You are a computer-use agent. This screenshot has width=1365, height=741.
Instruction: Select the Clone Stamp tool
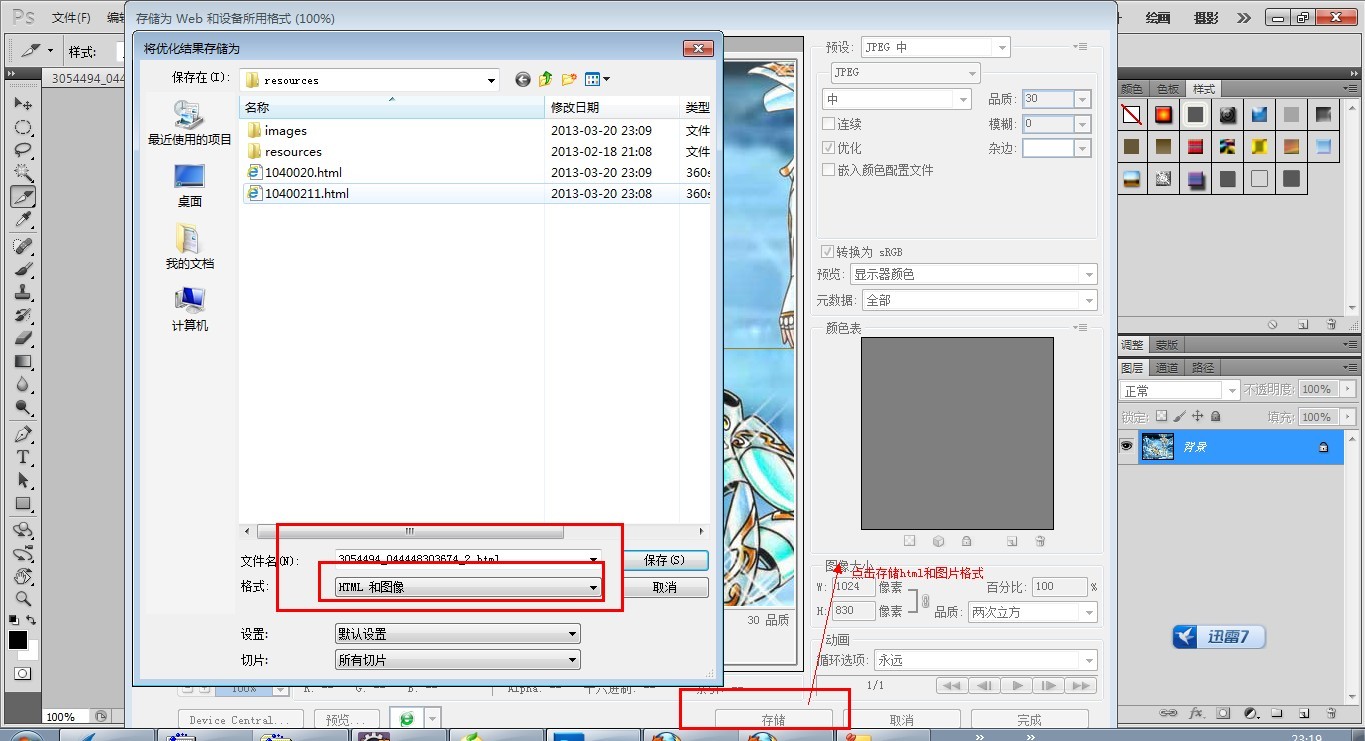tap(23, 292)
